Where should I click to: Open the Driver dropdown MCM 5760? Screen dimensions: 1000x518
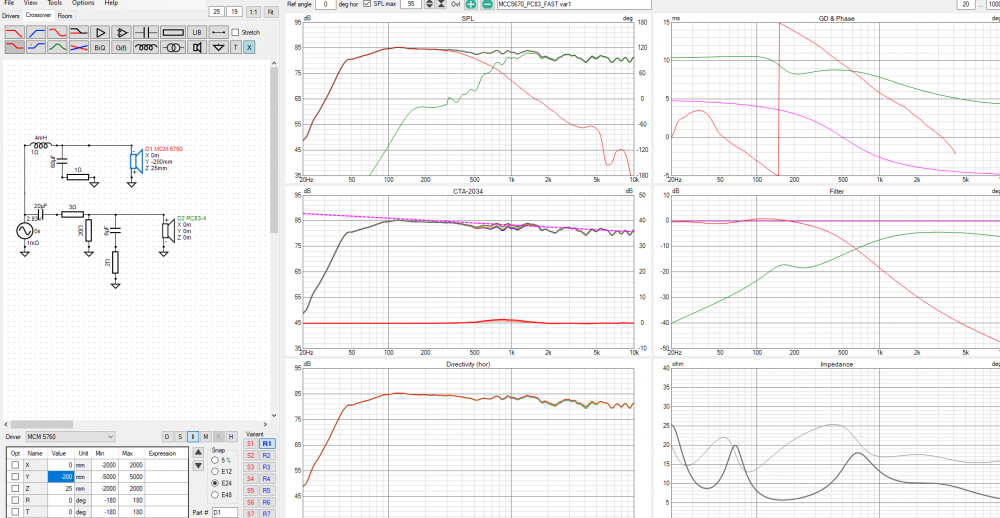pyautogui.click(x=70, y=436)
